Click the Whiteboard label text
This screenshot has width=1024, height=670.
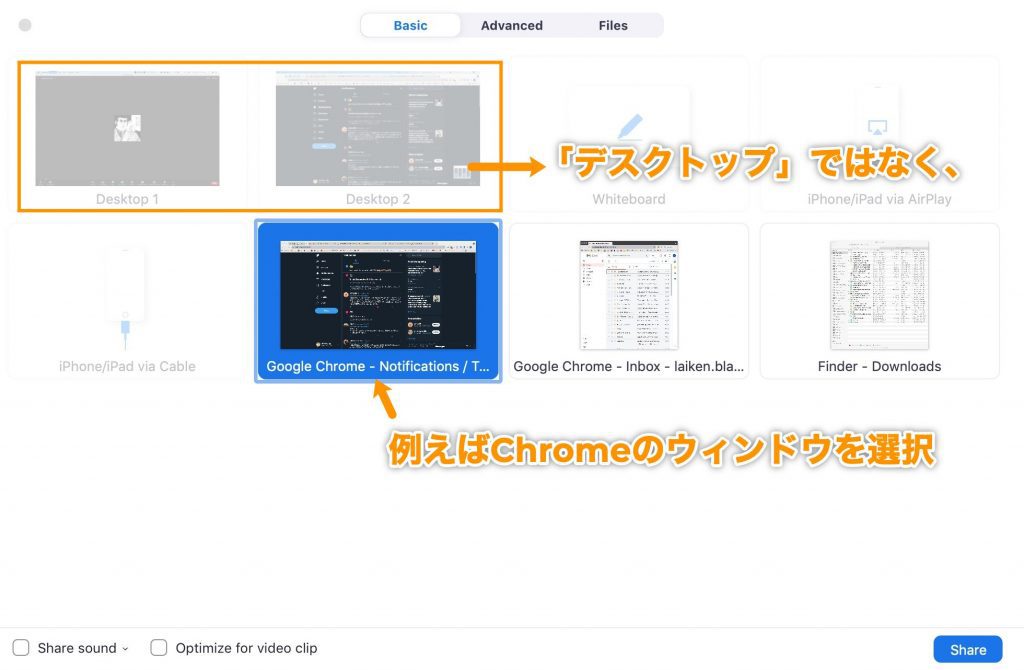pyautogui.click(x=628, y=199)
